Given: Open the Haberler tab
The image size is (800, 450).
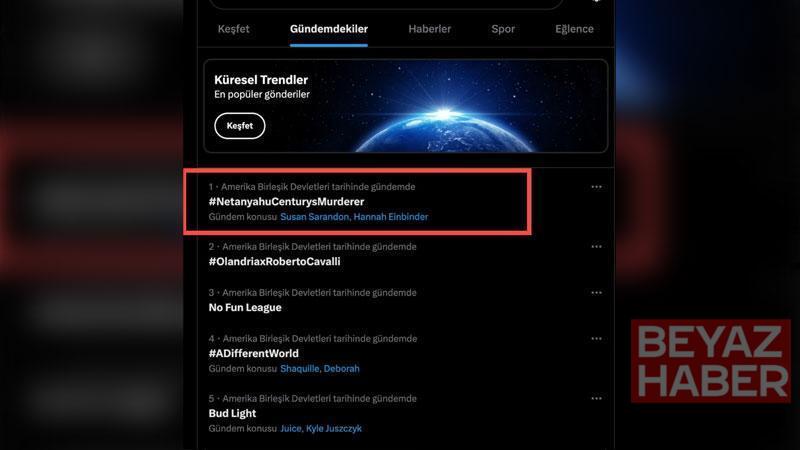Looking at the screenshot, I should 430,29.
